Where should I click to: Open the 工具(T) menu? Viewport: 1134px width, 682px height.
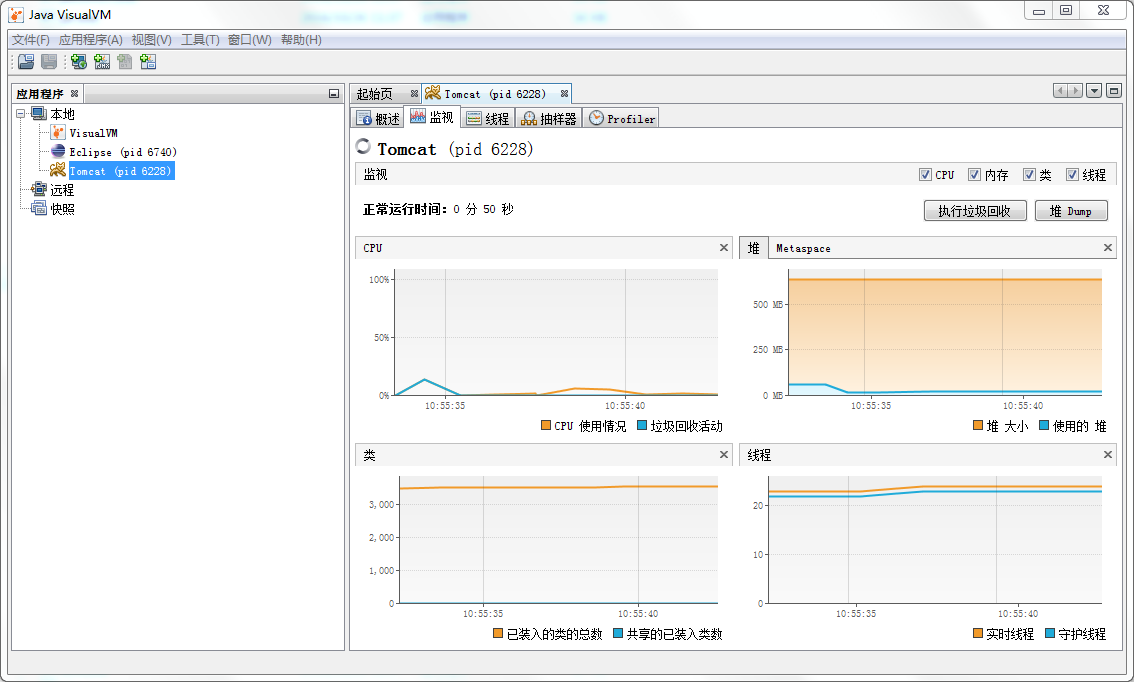(200, 40)
